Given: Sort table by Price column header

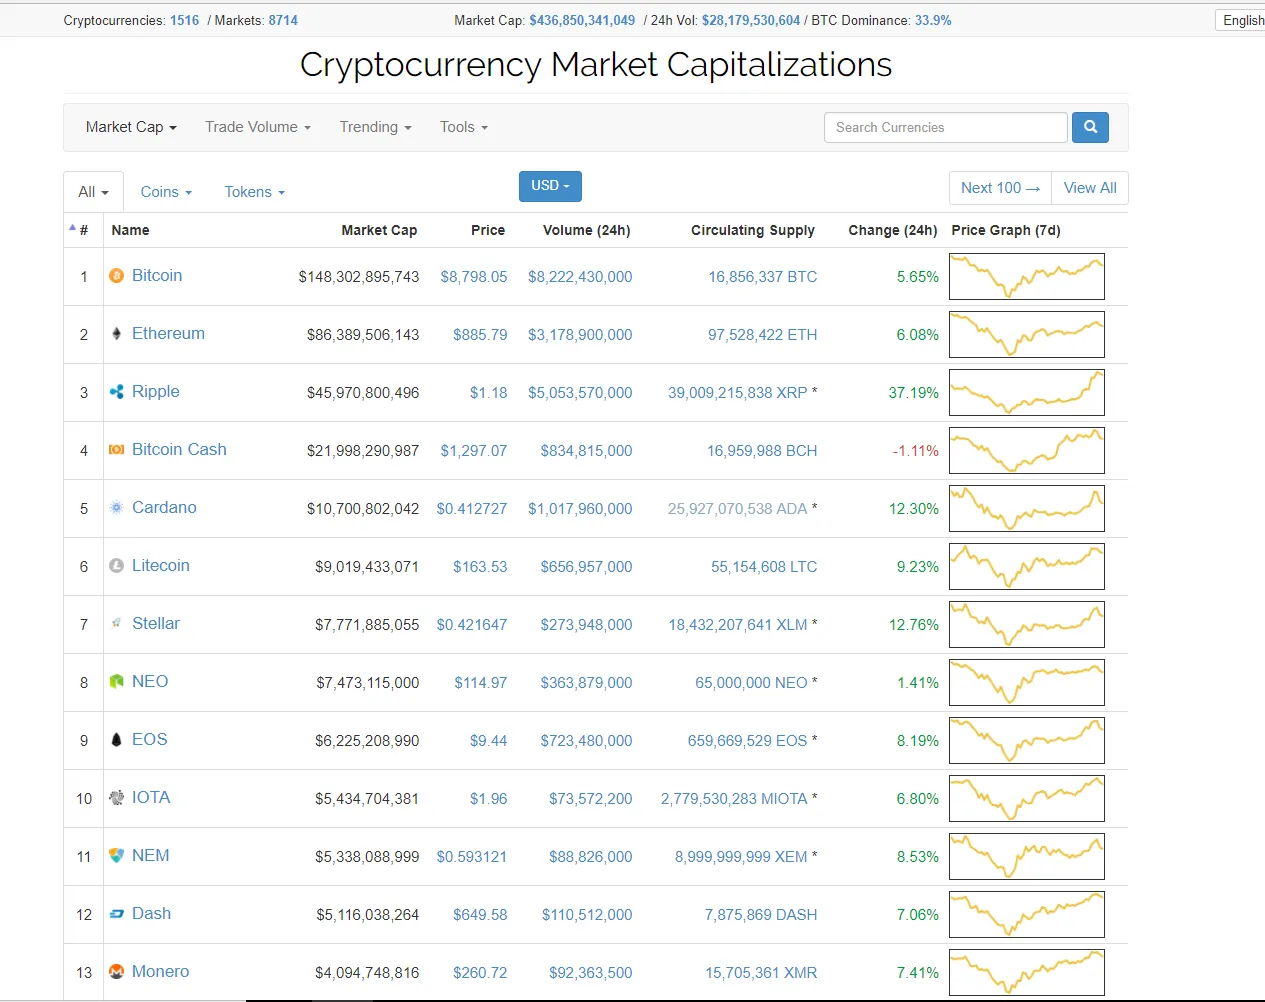Looking at the screenshot, I should (x=488, y=230).
